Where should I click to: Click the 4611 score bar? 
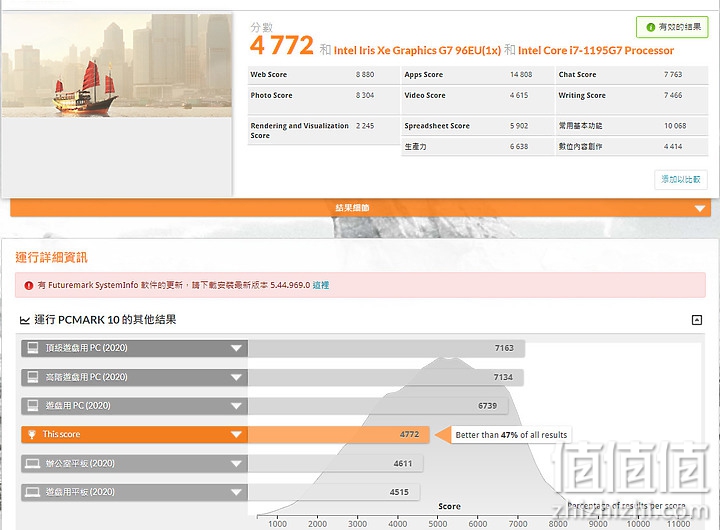click(335, 464)
